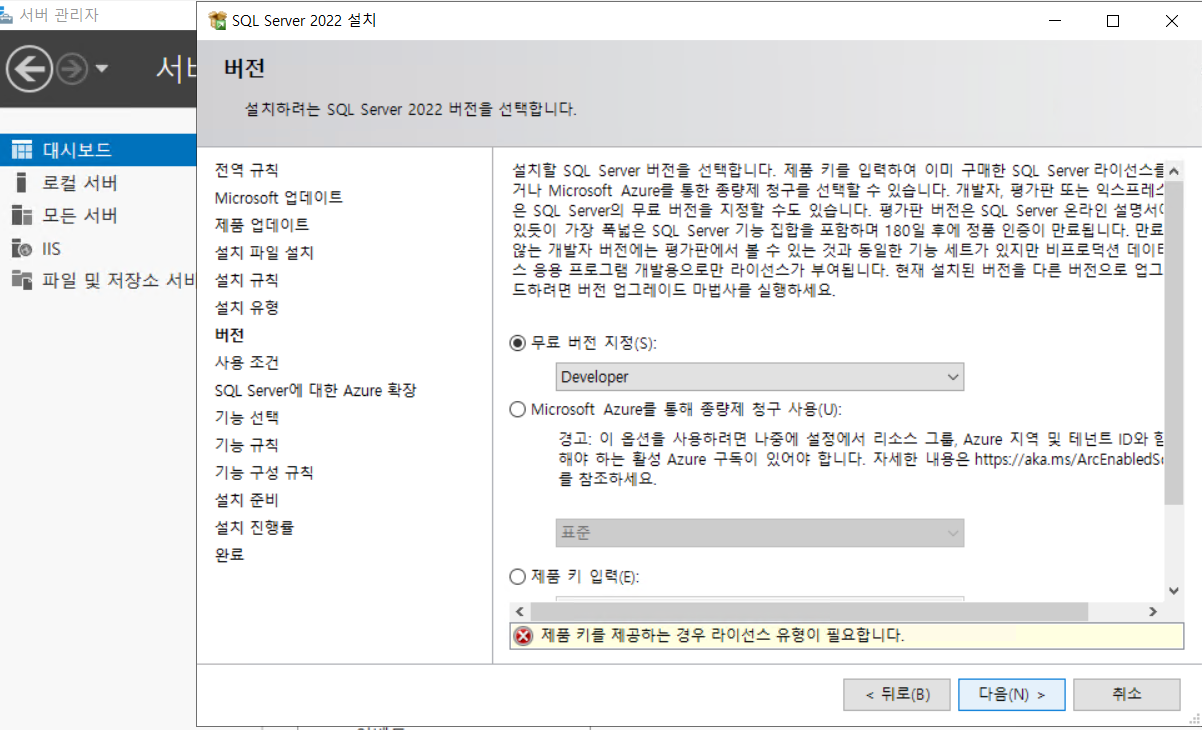The image size is (1202, 730).
Task: Click the Microsoft 업데이트 step
Action: 279,197
